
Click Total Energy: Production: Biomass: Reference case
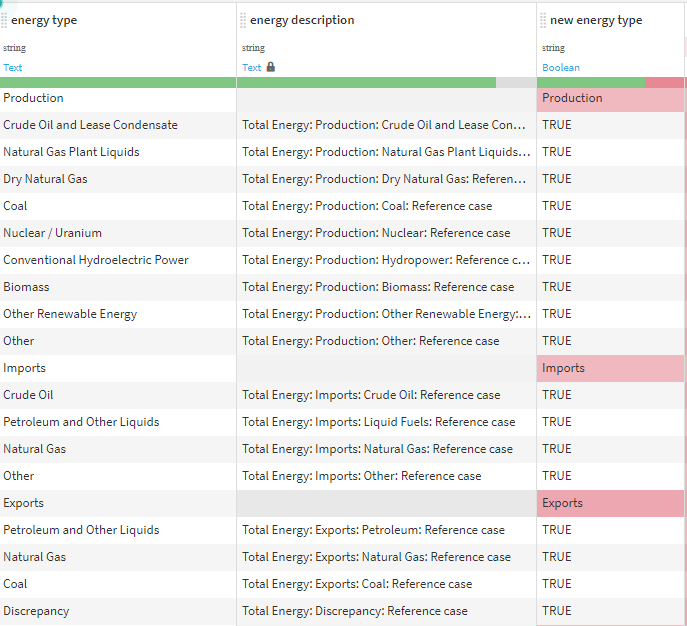coord(378,287)
